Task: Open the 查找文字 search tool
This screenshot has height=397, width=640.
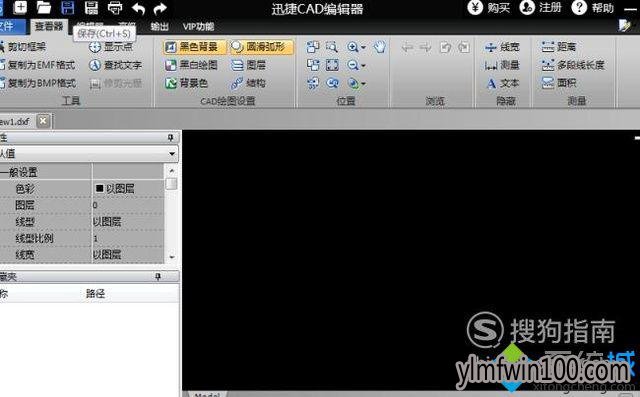Action: click(116, 65)
